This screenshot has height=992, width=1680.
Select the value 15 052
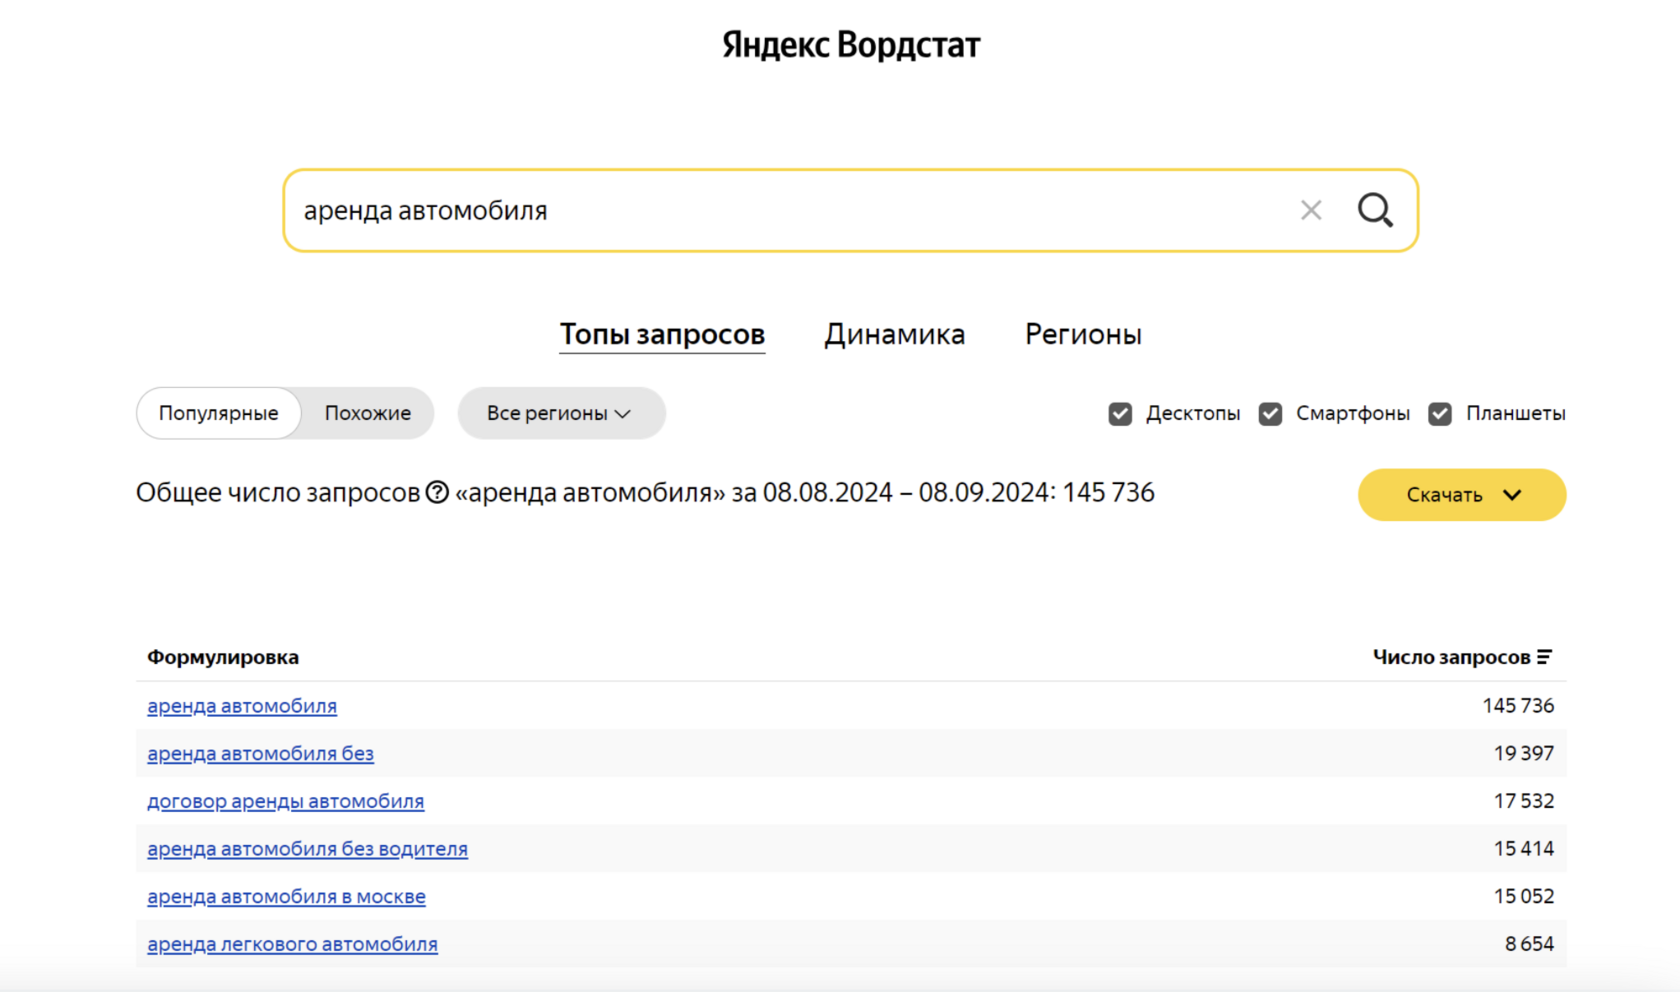(x=1524, y=896)
